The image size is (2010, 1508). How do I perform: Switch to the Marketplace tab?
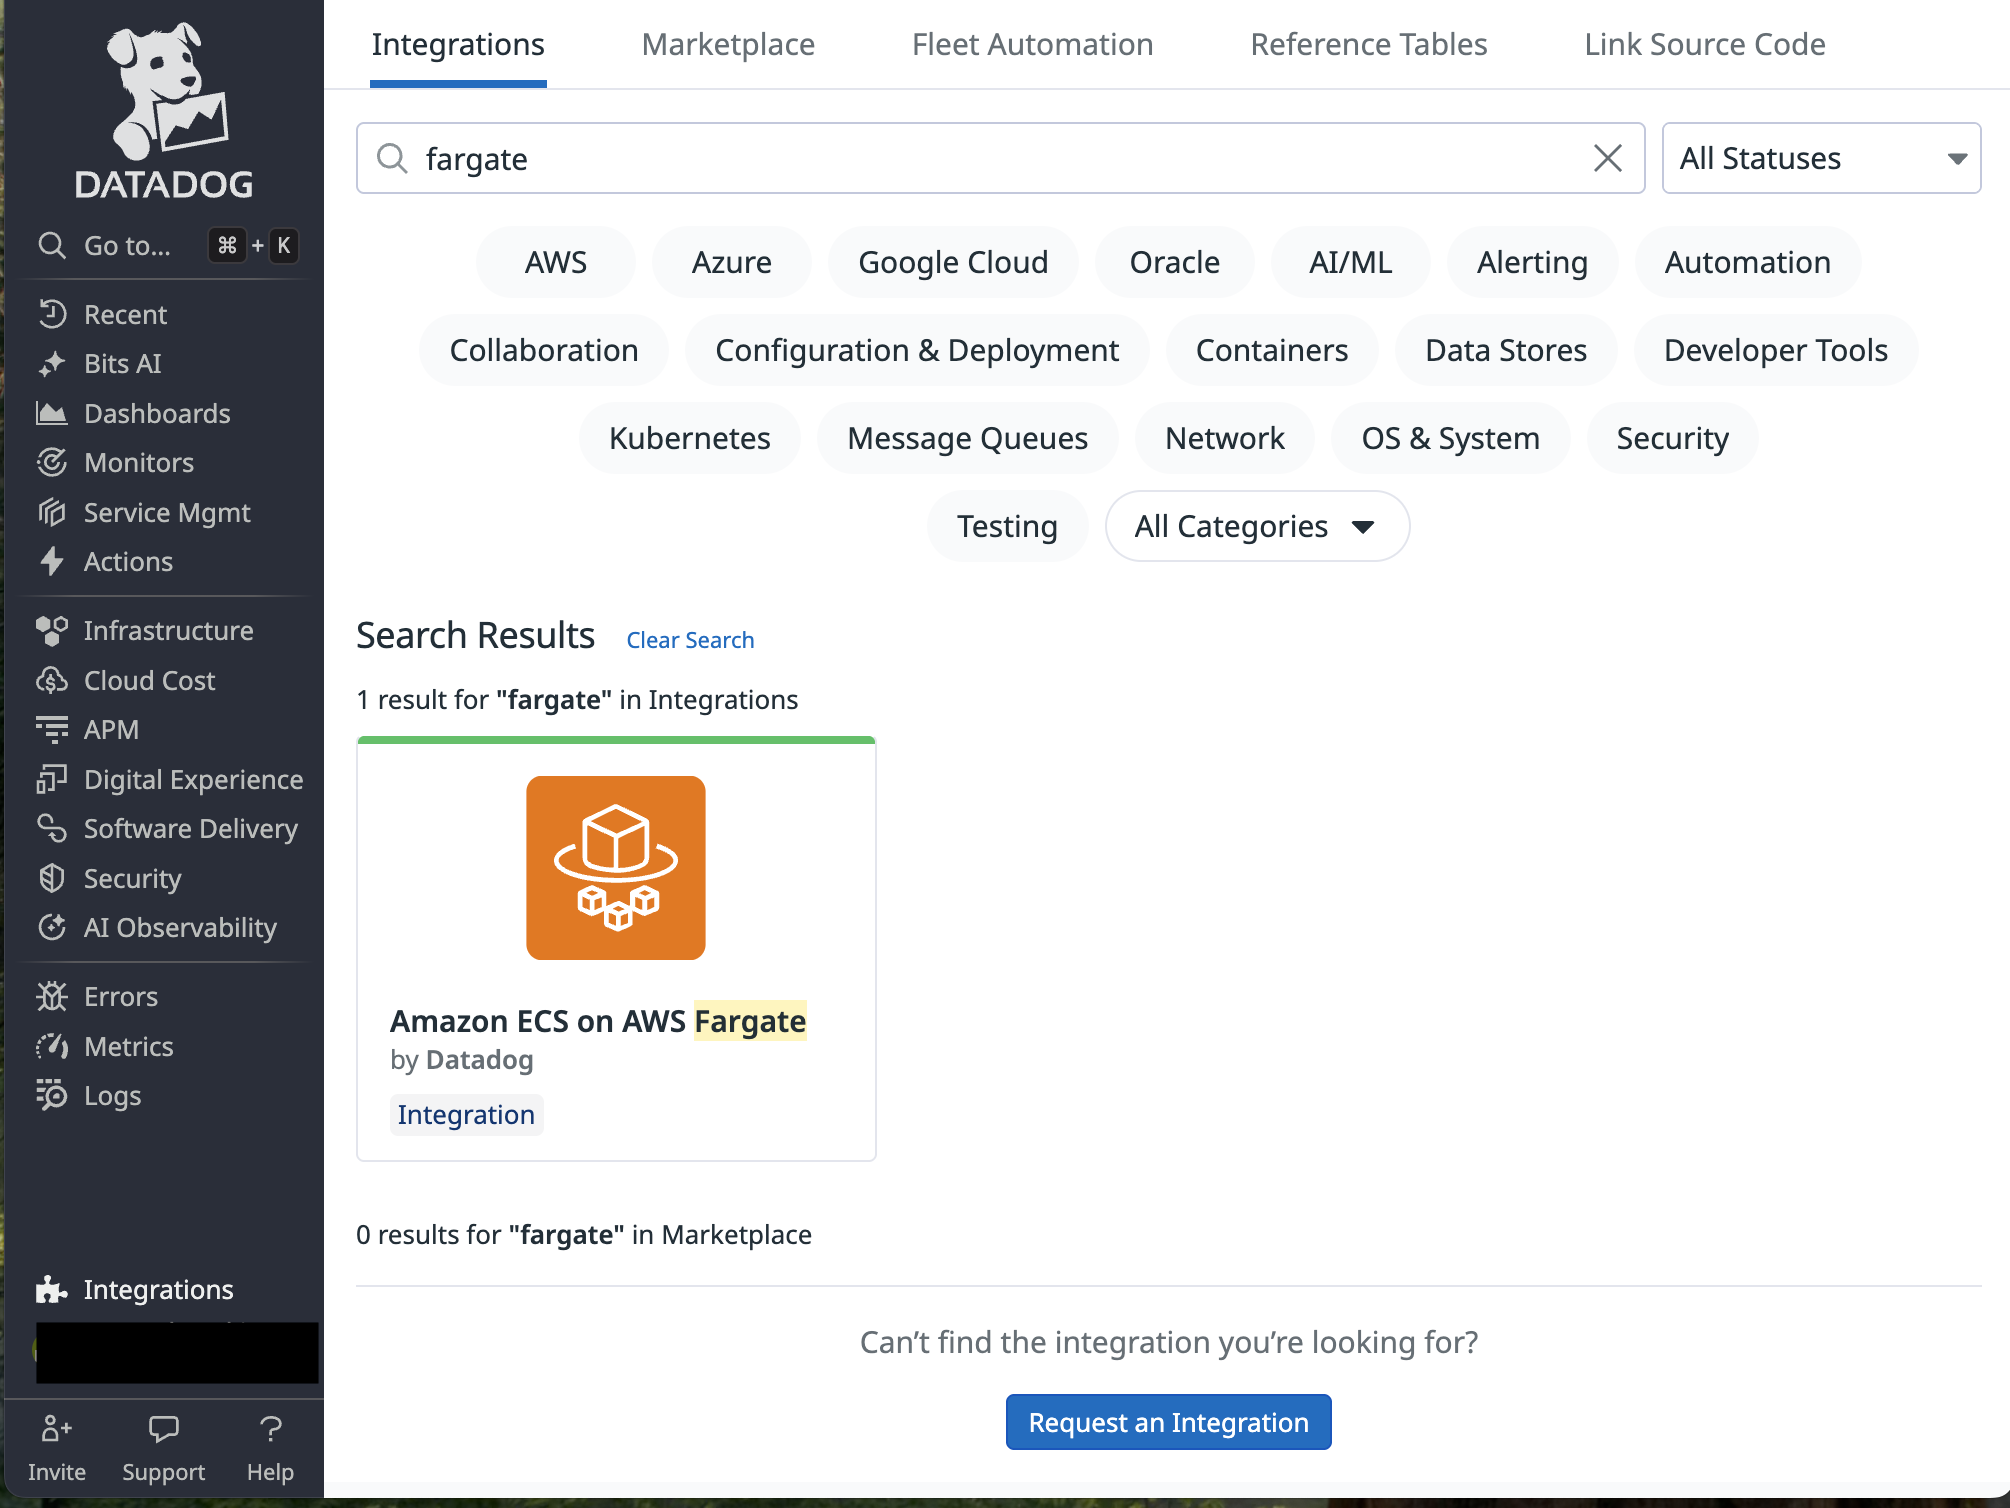727,44
